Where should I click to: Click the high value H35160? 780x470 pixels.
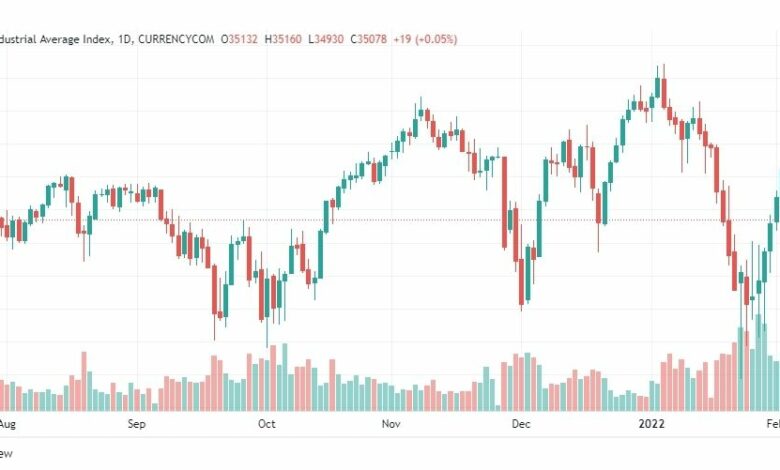pos(283,39)
